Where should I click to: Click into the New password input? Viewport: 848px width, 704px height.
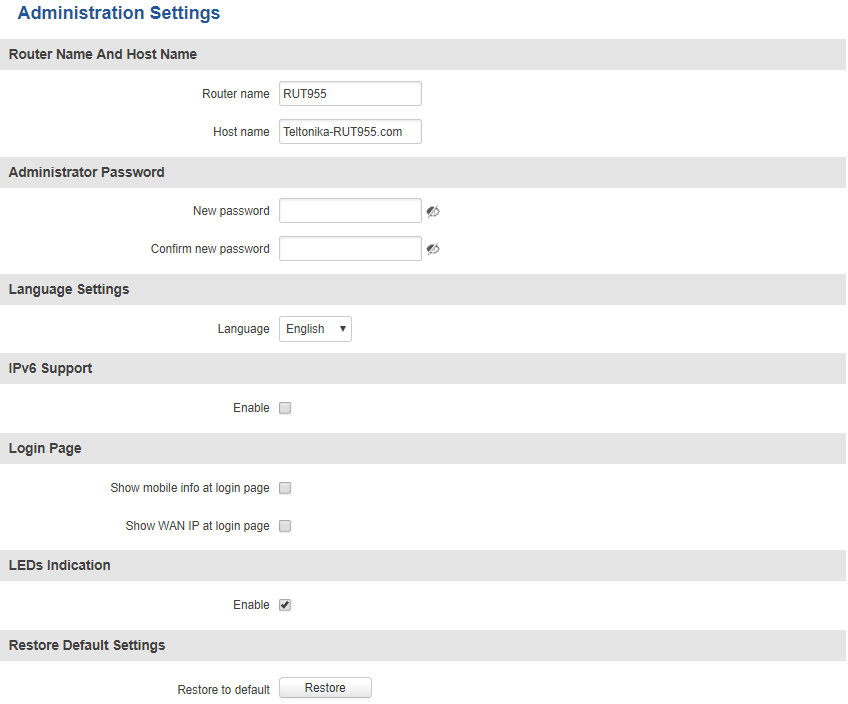(350, 211)
